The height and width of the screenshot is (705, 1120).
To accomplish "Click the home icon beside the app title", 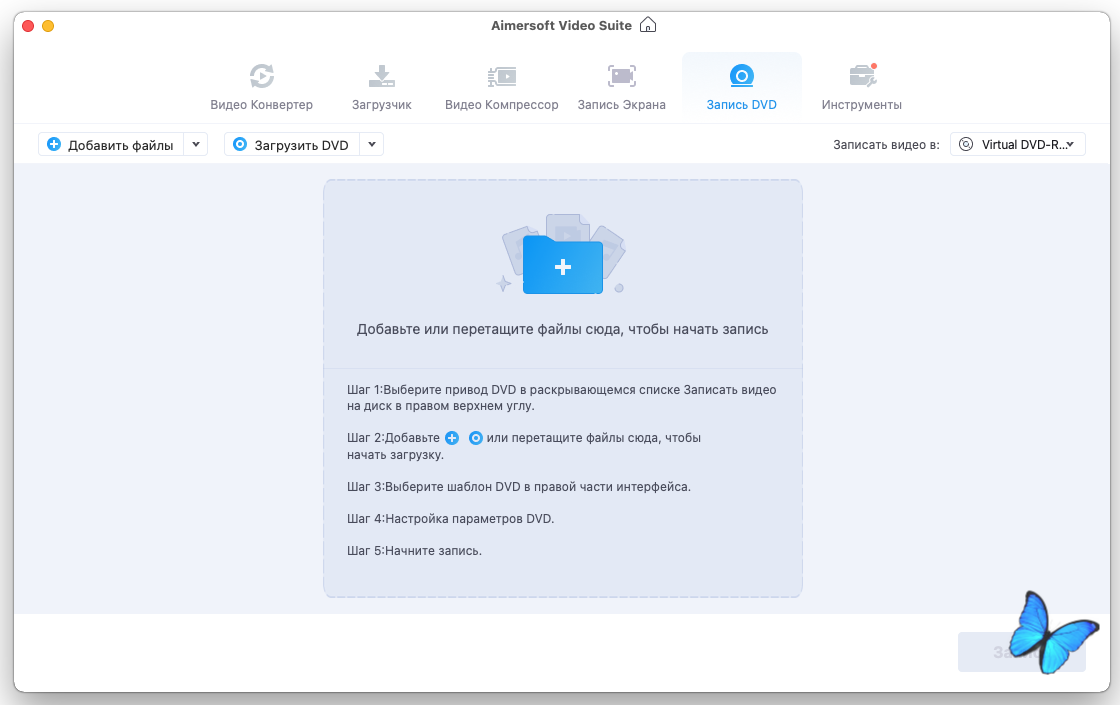I will pos(648,25).
